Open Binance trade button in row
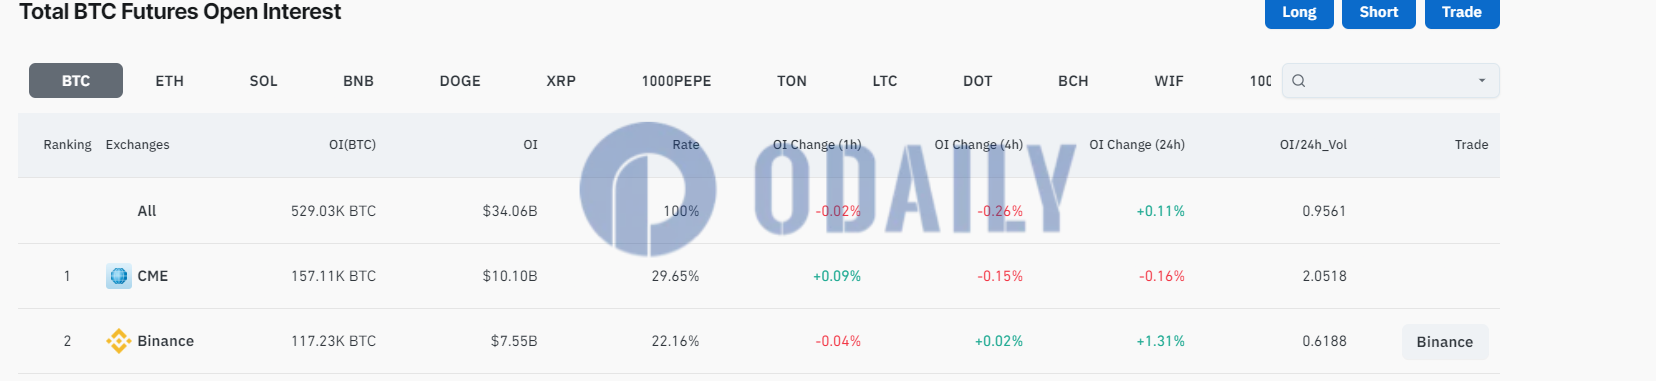The height and width of the screenshot is (381, 1656). tap(1445, 342)
